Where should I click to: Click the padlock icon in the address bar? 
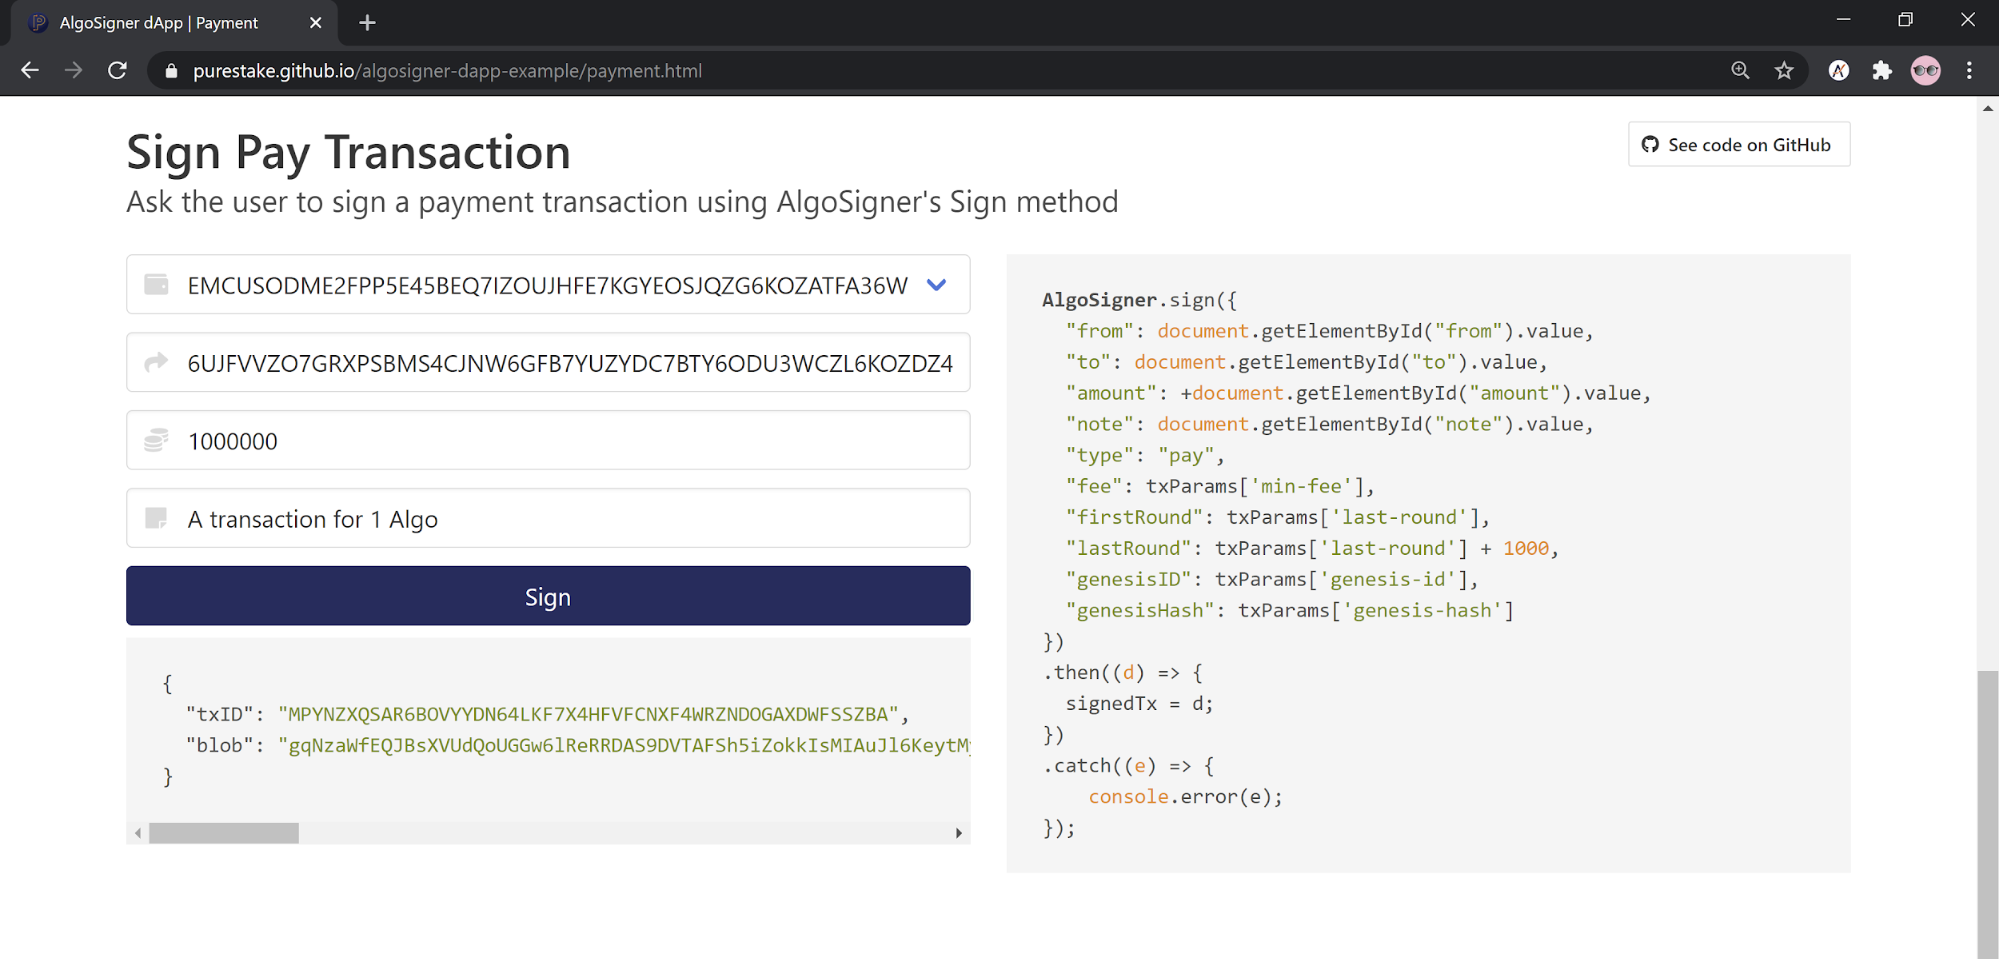click(x=171, y=70)
